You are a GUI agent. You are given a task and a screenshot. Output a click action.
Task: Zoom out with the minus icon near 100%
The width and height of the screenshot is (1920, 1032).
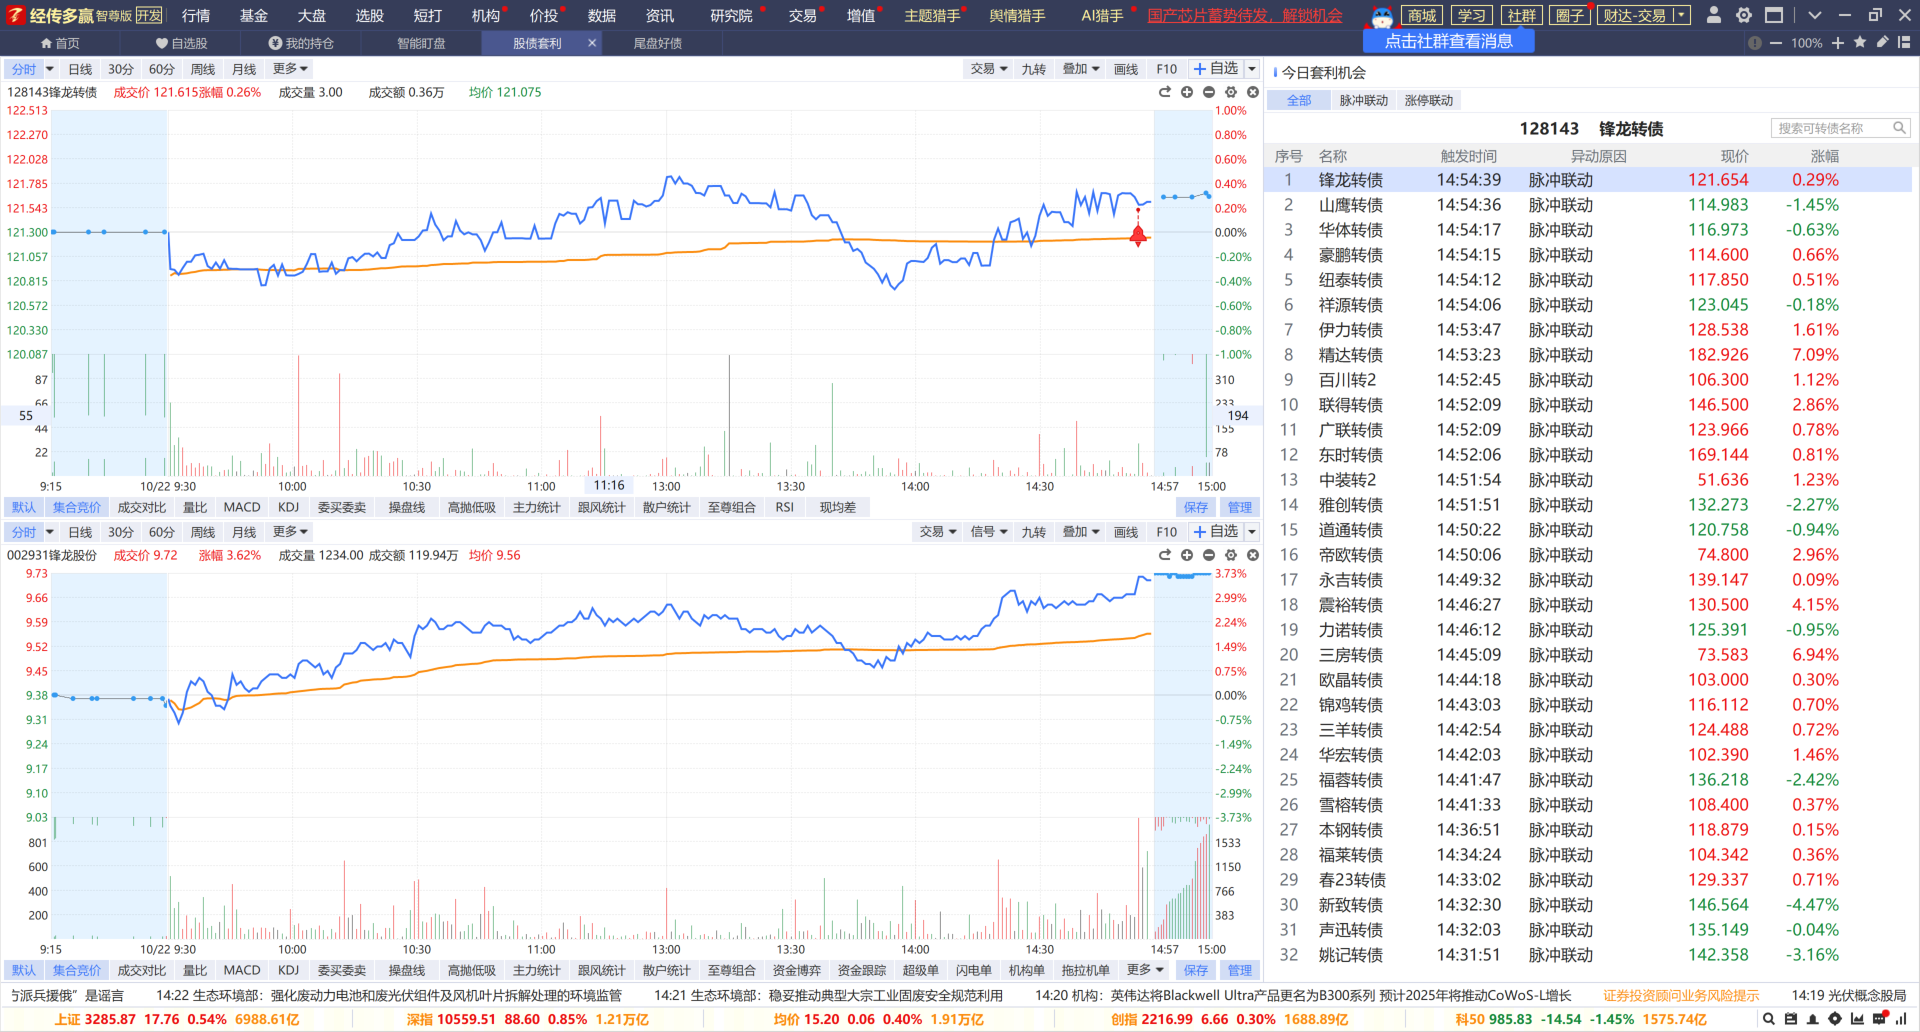point(1775,43)
